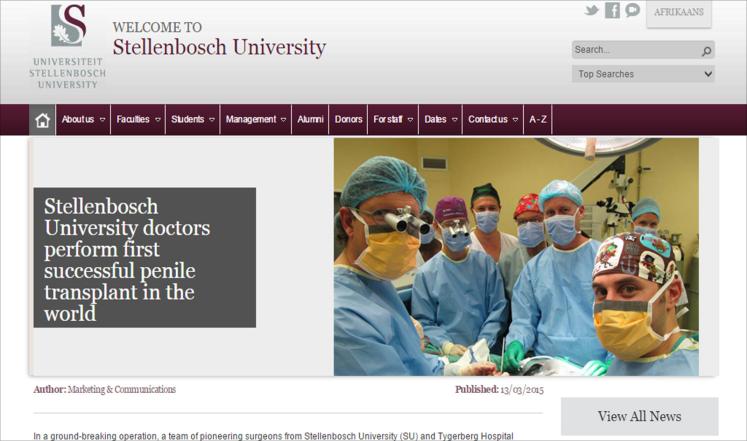Click the Home icon in navigation bar
This screenshot has width=747, height=441.
point(42,120)
